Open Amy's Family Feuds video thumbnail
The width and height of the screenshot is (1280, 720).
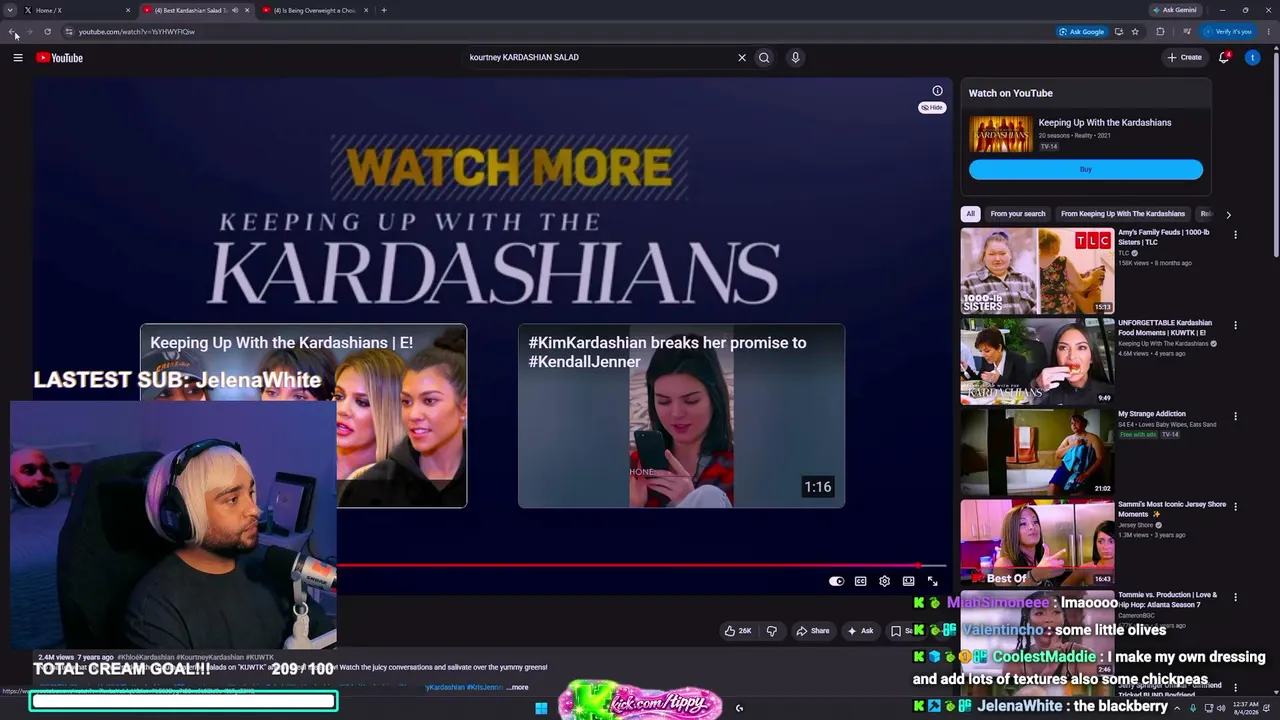[x=1037, y=271]
